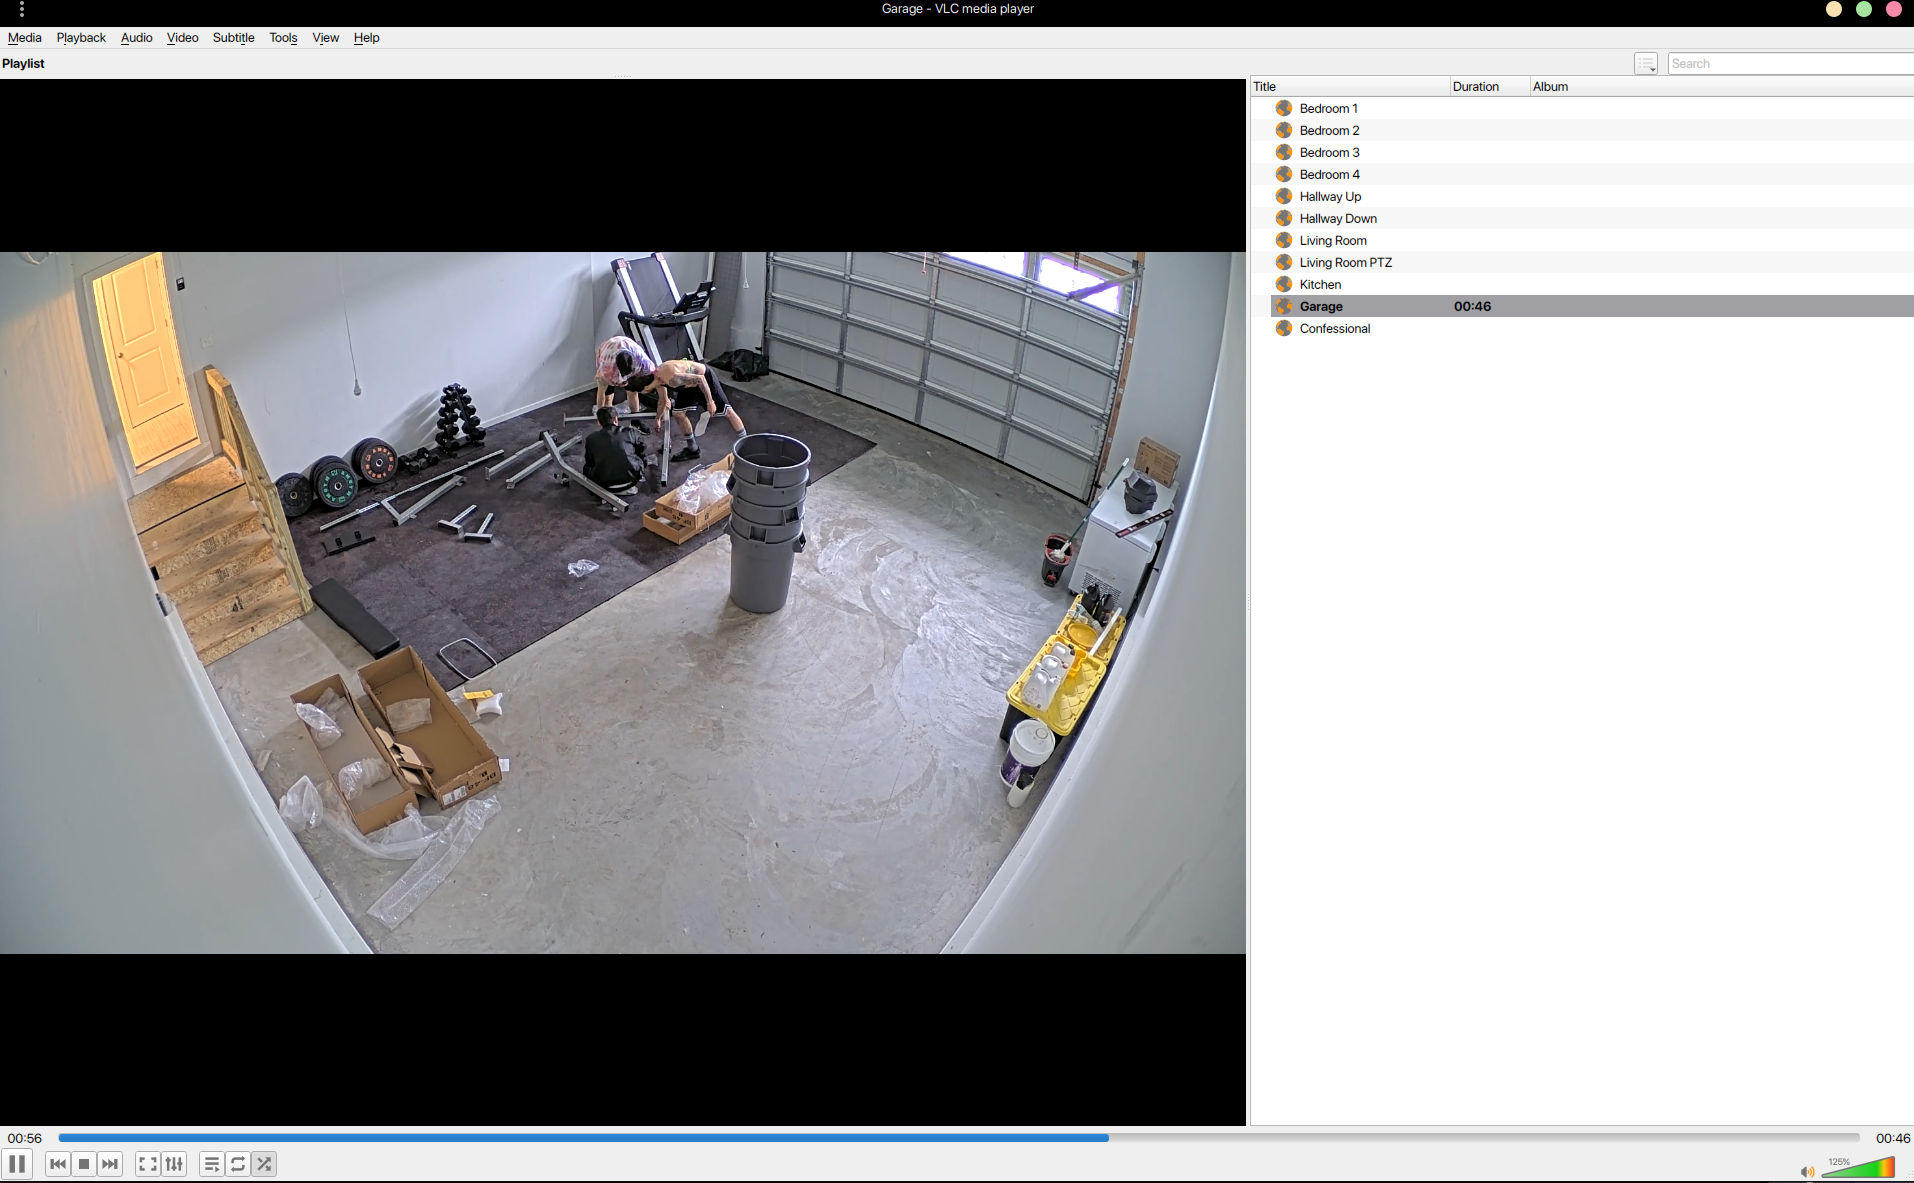The width and height of the screenshot is (1914, 1183).
Task: Adjust the volume slider at 125%
Action: pyautogui.click(x=1858, y=1168)
